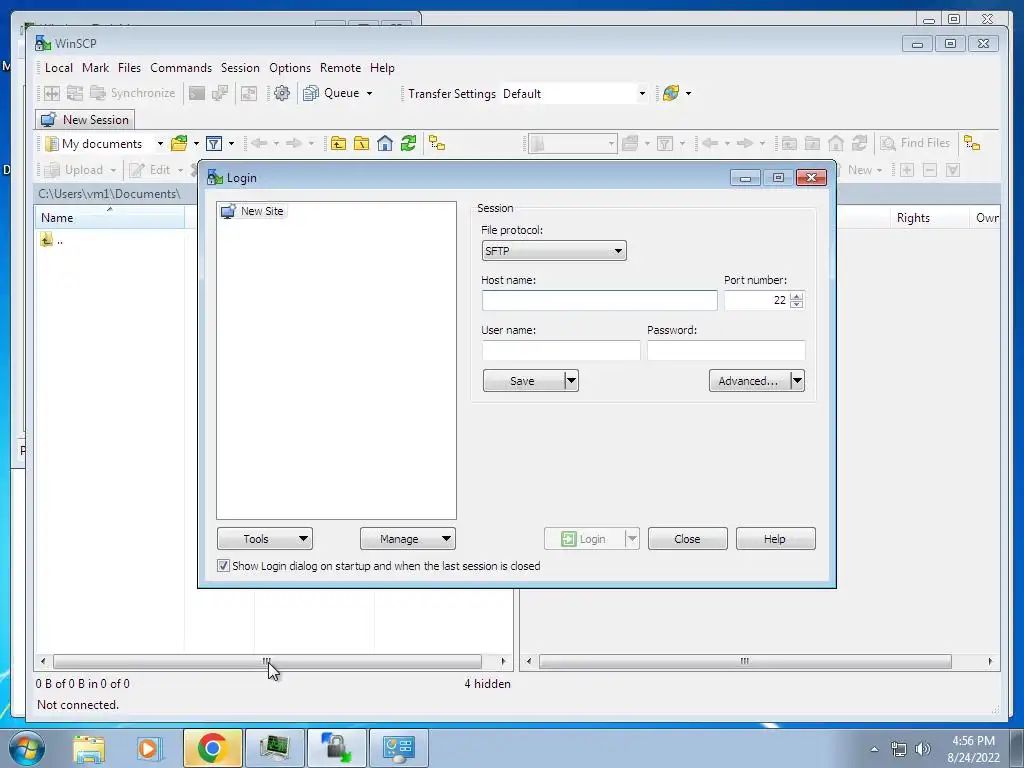Click the globe session icon after Transfer Settings
This screenshot has width=1024, height=768.
(671, 93)
